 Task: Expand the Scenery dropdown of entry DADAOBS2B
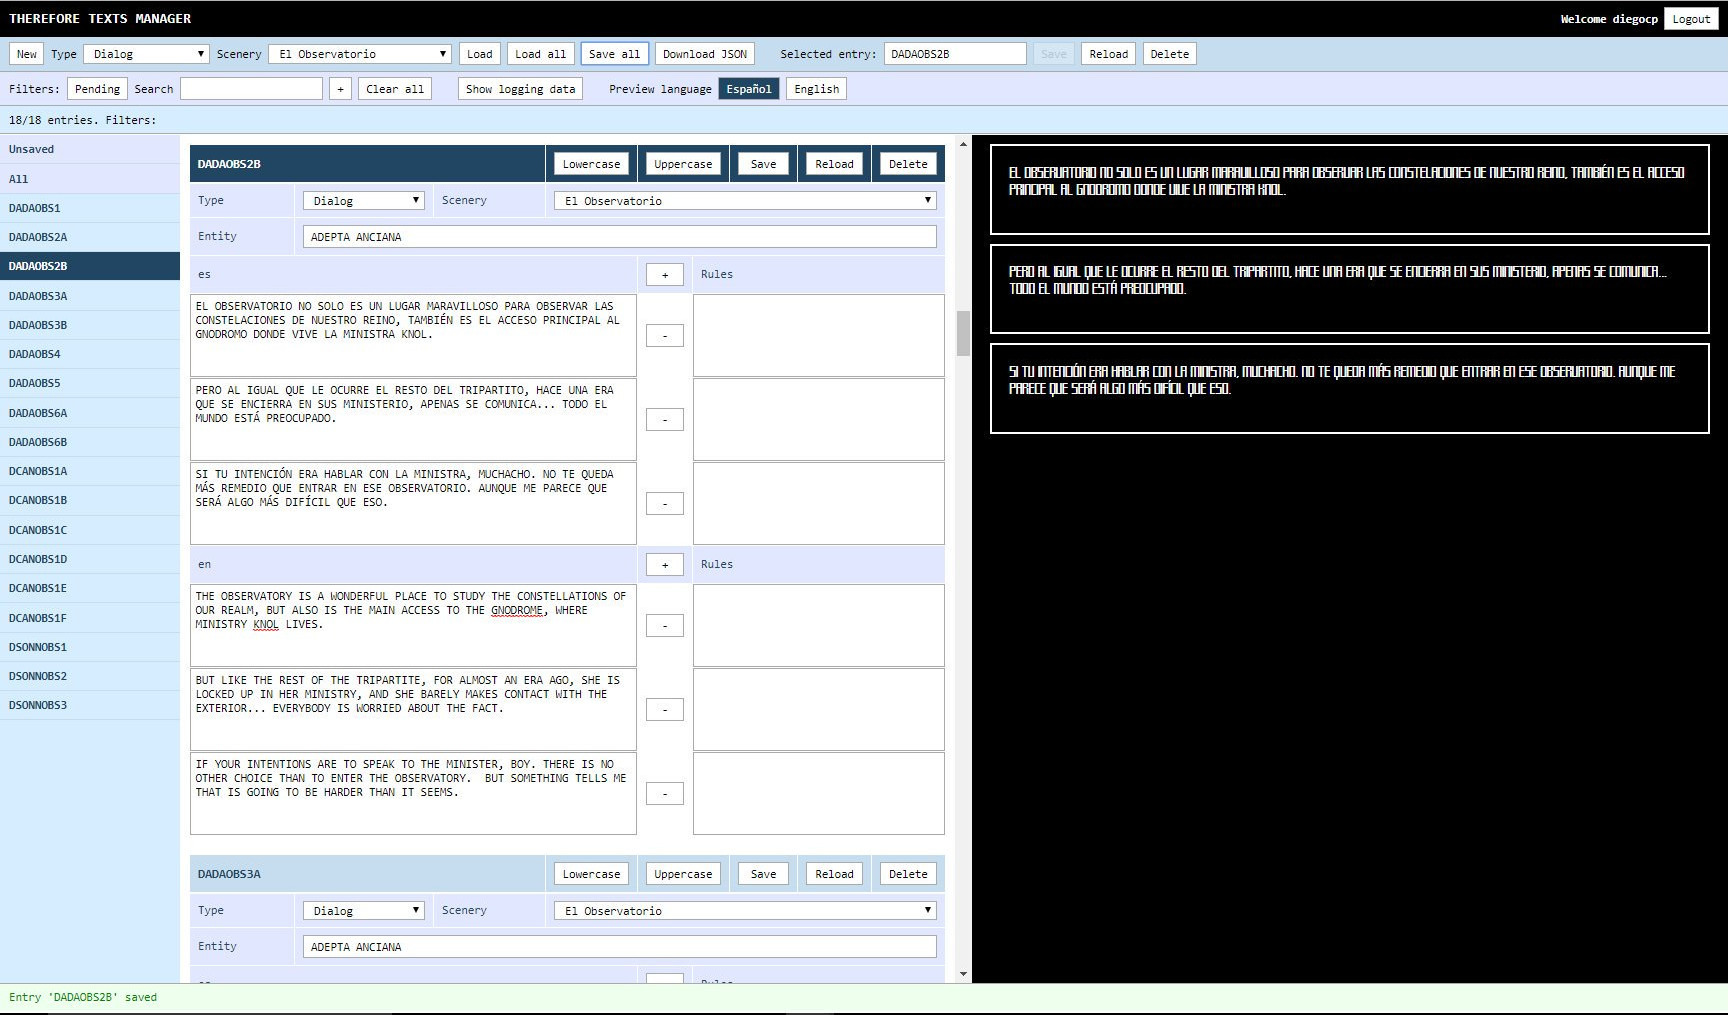(746, 201)
